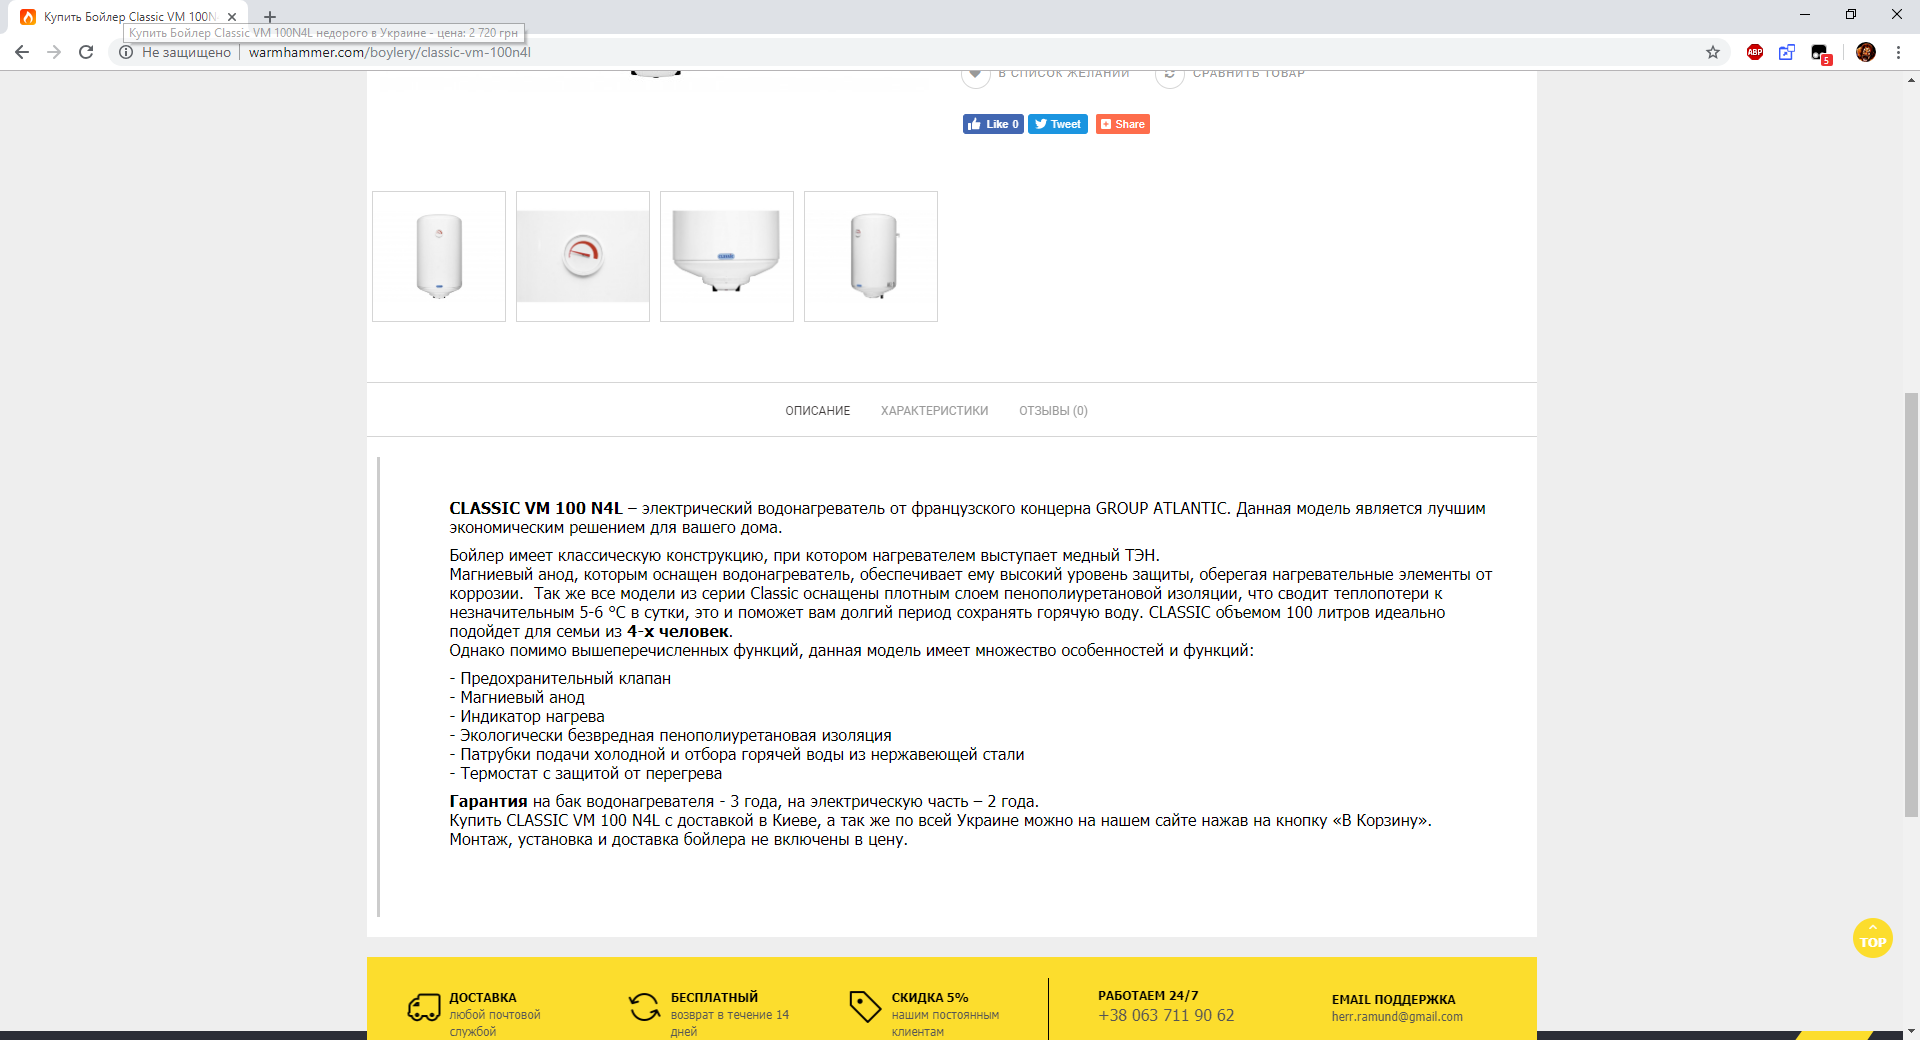Click the 'Индикатор нагрева' list line
The width and height of the screenshot is (1920, 1040).
[x=527, y=716]
